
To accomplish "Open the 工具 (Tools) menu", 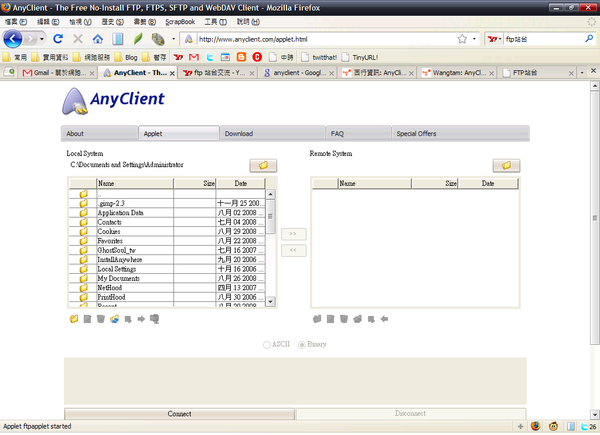I will 215,22.
